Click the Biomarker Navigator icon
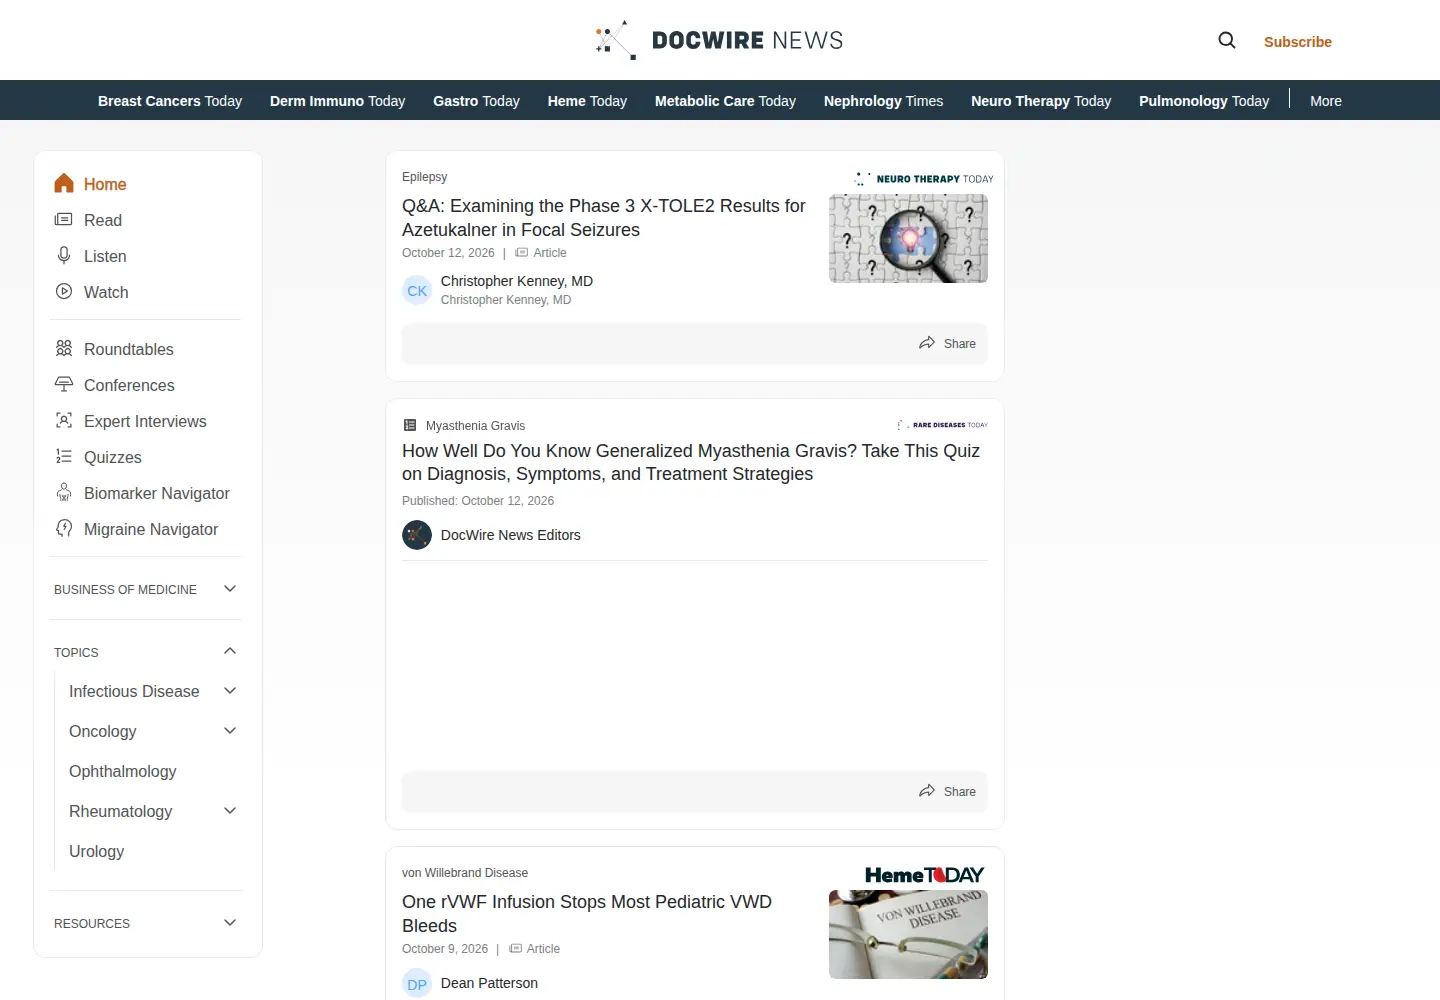 coord(64,492)
